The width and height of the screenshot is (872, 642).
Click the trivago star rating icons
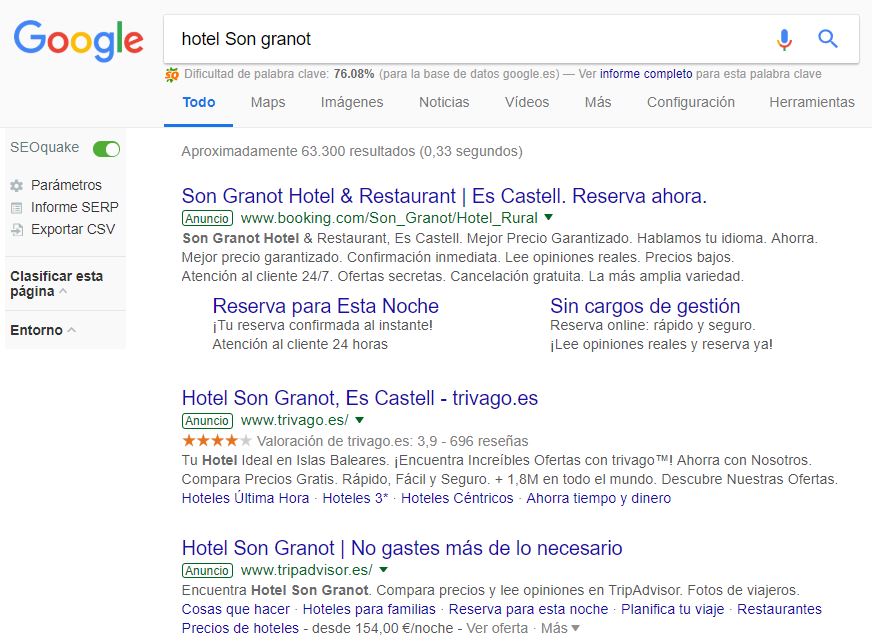216,441
